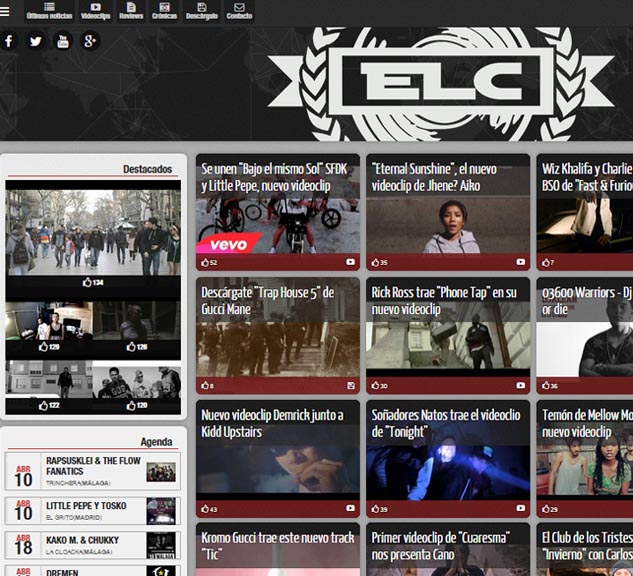Like the Destacados video with 134 likes
The height and width of the screenshot is (576, 633).
pos(93,282)
